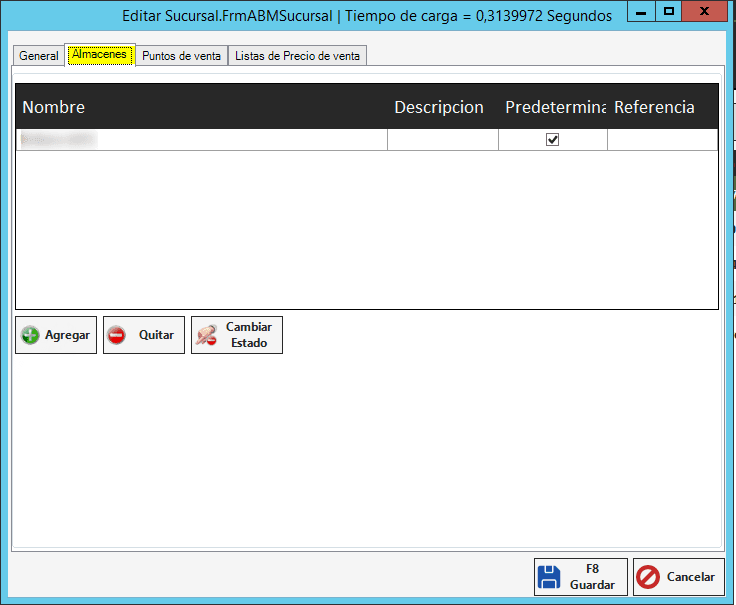736x605 pixels.
Task: Uncheck the Predeterminado checkbox in first row
Action: (552, 140)
